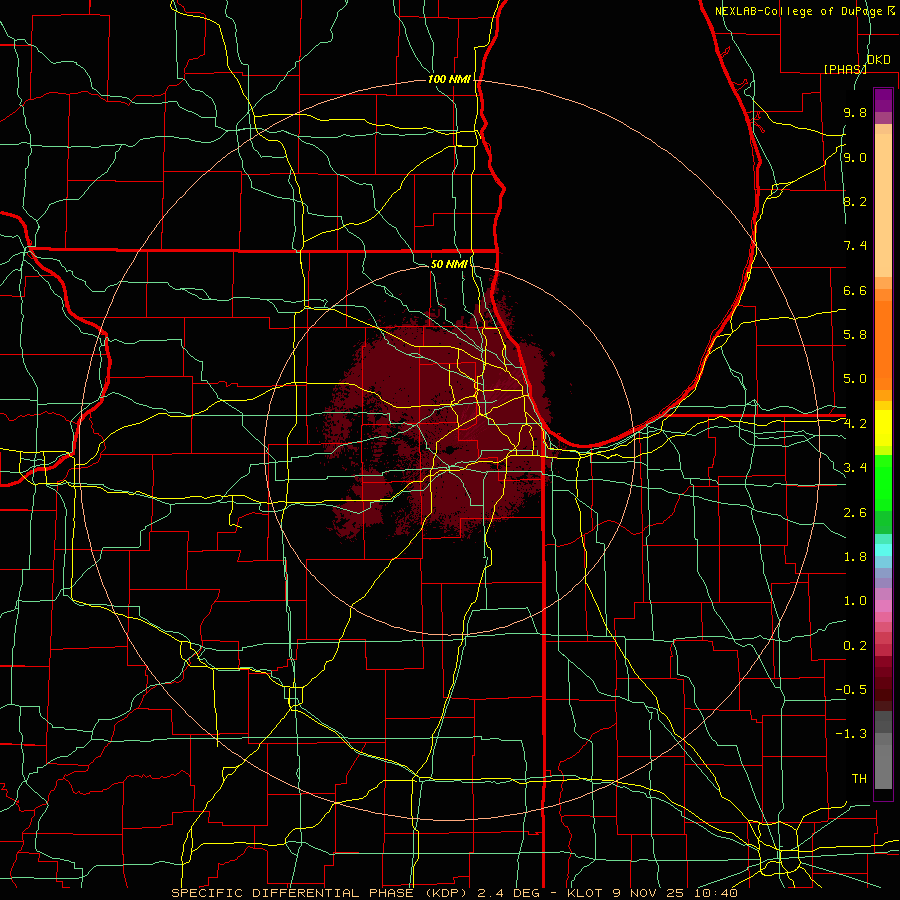The image size is (900, 900).
Task: Select the 7.4 value on the color scale
Action: coord(855,246)
